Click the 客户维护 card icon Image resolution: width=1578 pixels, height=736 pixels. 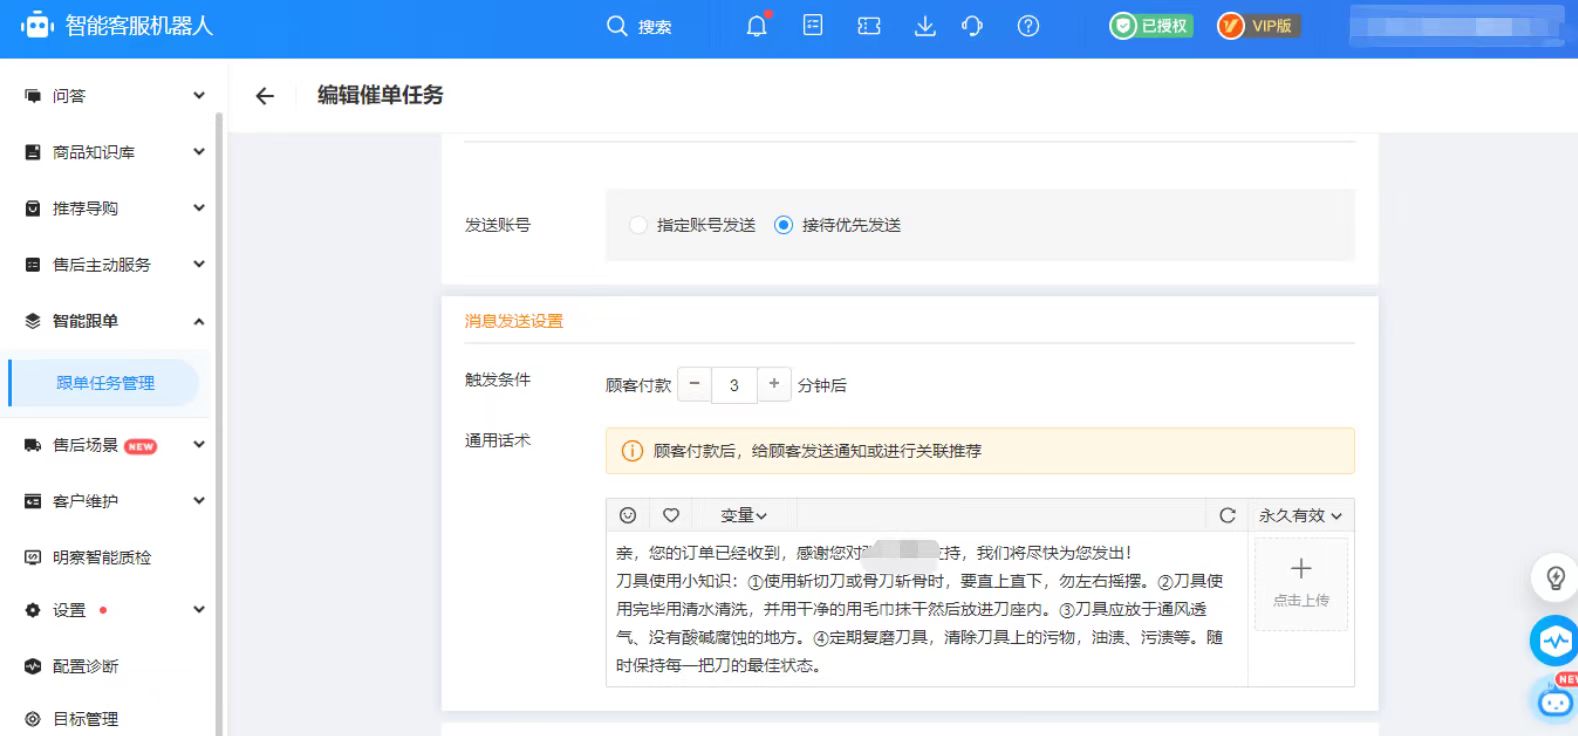tap(33, 501)
